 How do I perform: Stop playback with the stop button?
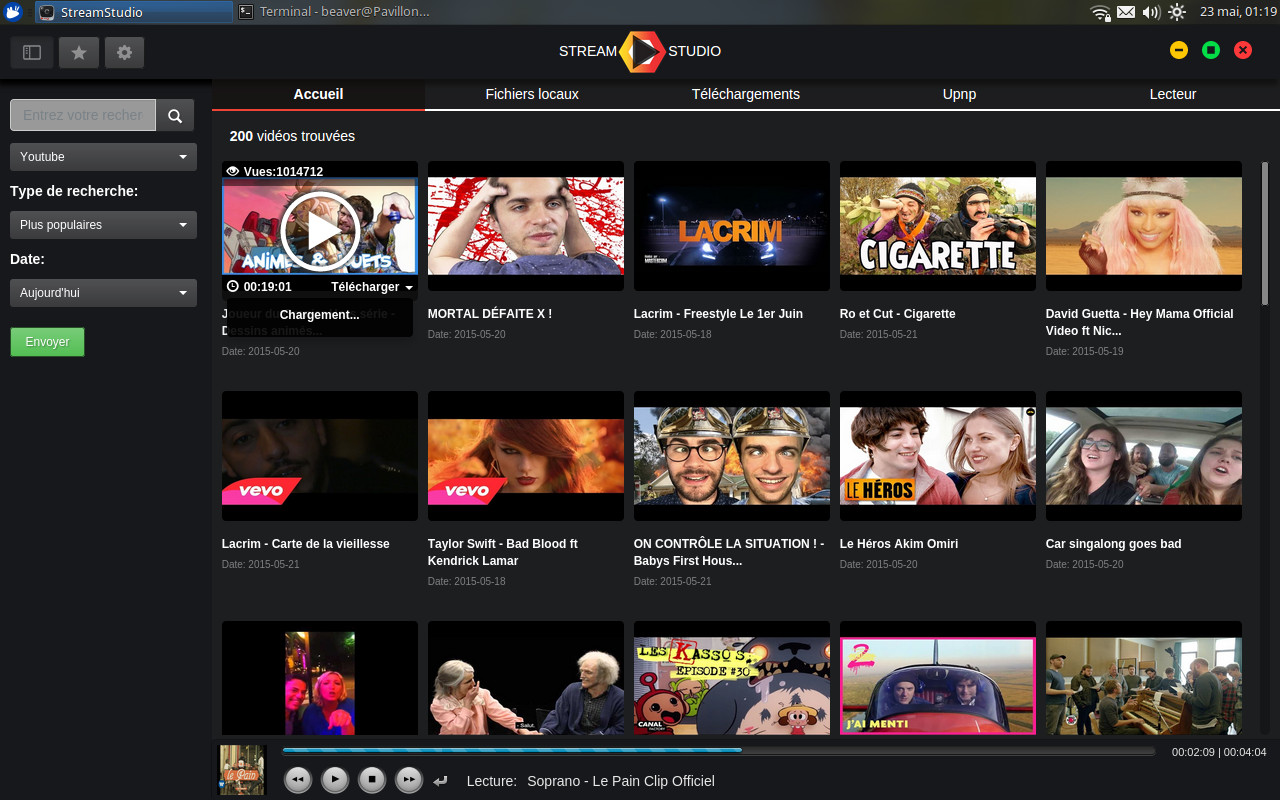[372, 779]
